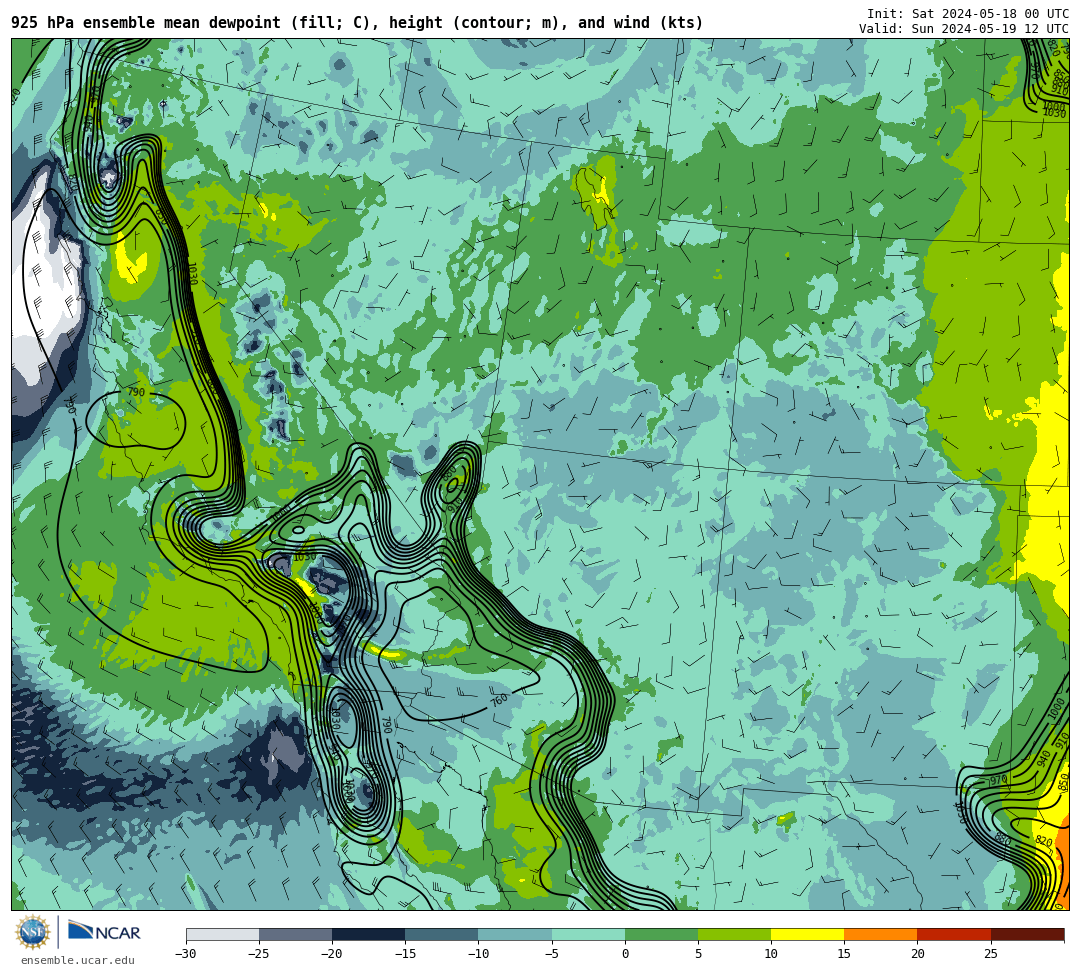Click the 0 colorbar tick label
1080x973 pixels.
point(625,954)
